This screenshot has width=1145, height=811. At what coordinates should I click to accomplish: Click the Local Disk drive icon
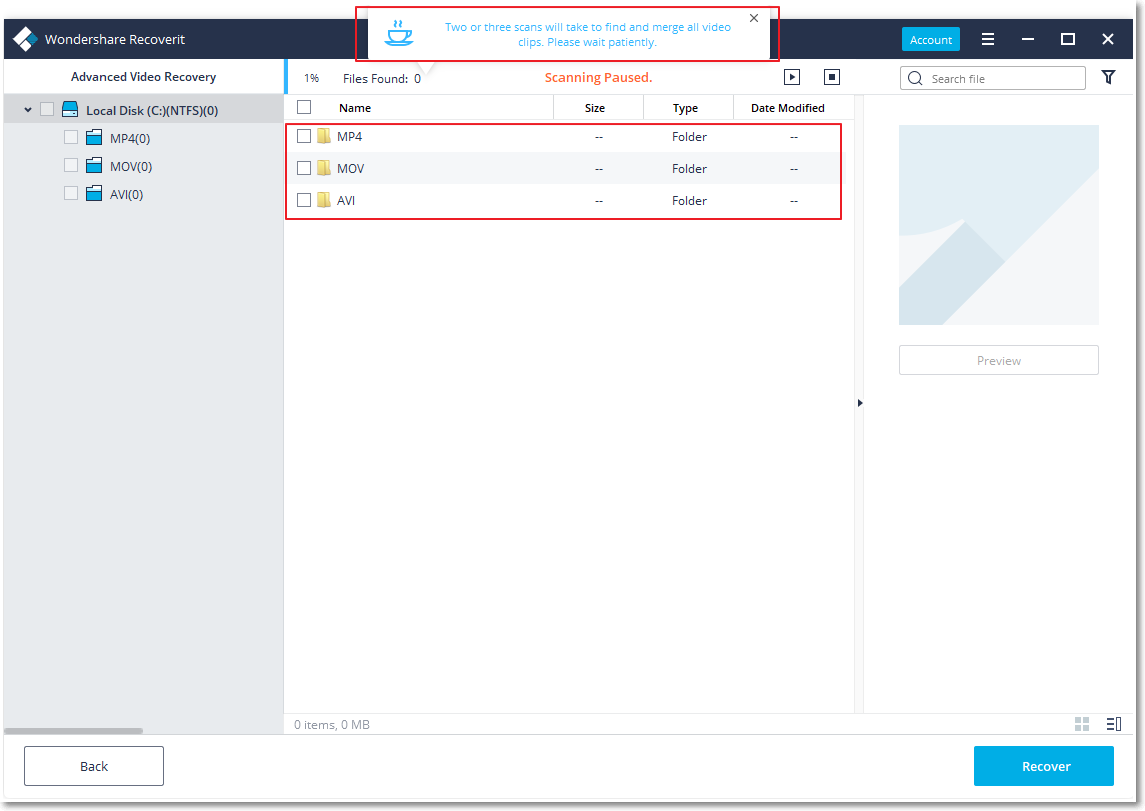70,109
